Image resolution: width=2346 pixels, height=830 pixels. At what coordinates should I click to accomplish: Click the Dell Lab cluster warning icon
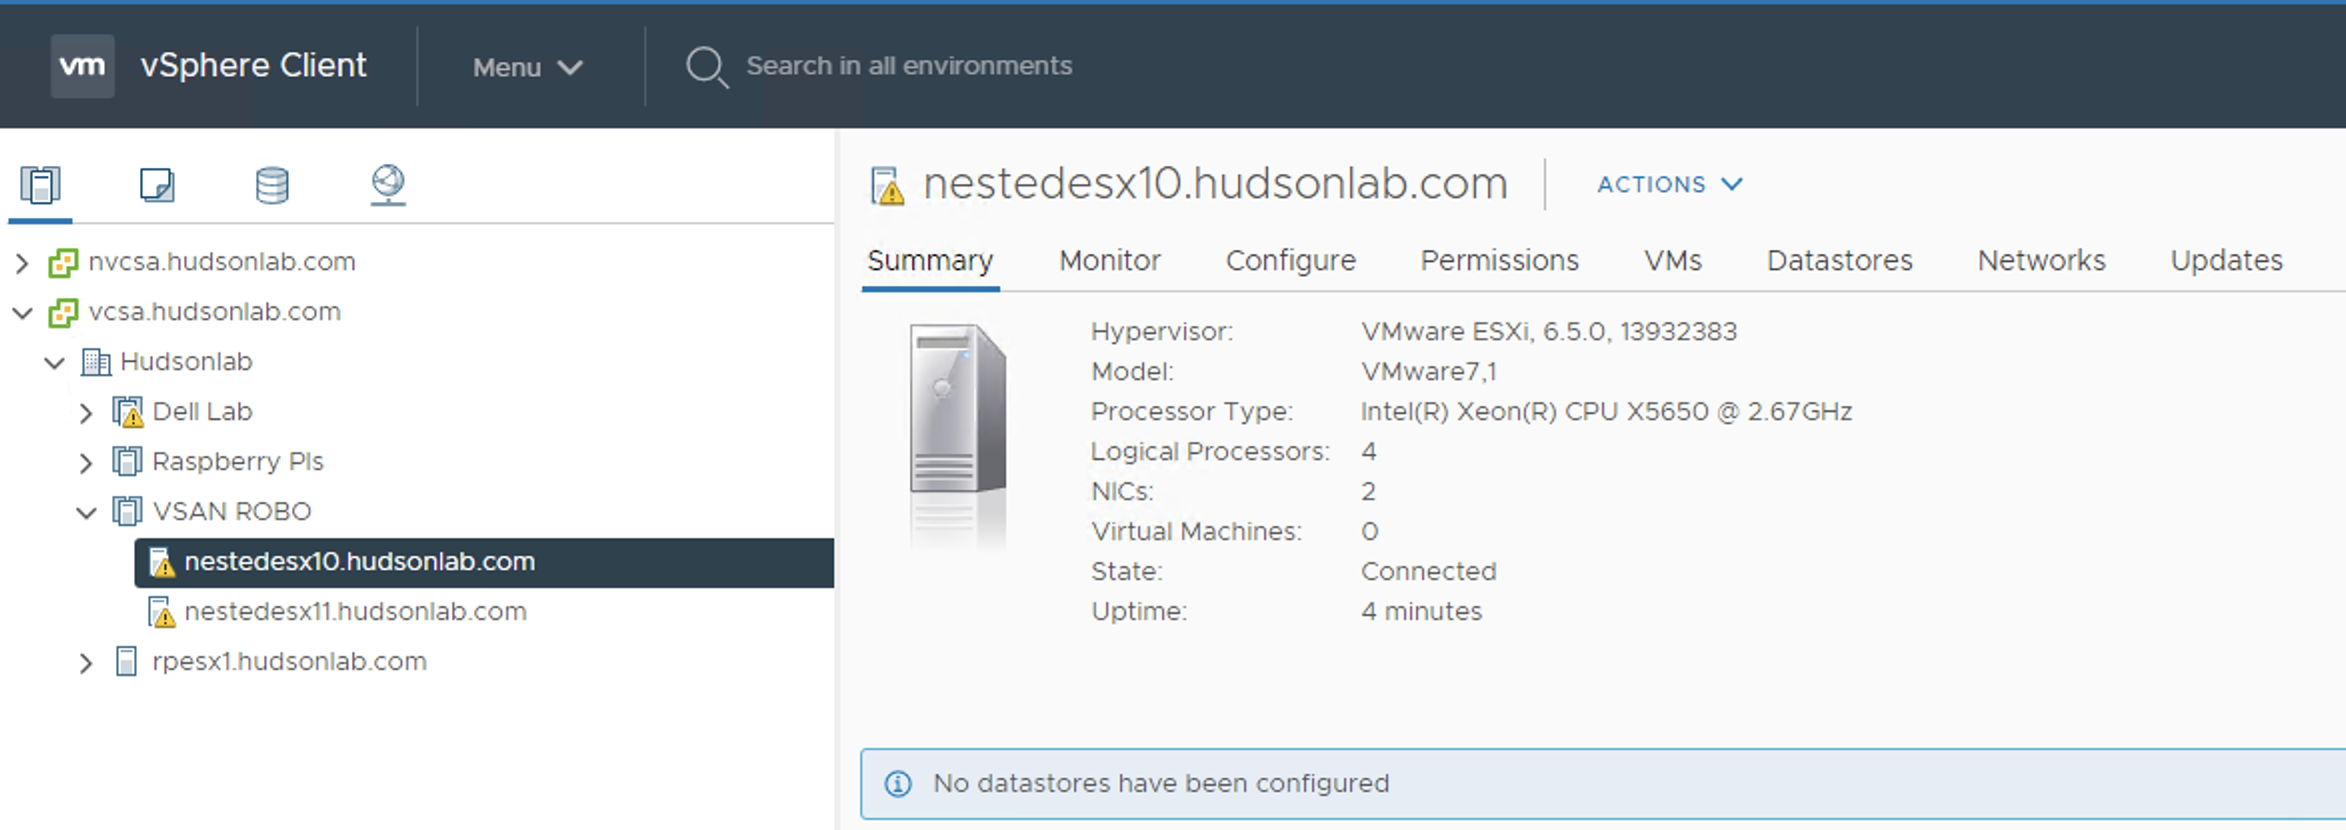pos(128,412)
